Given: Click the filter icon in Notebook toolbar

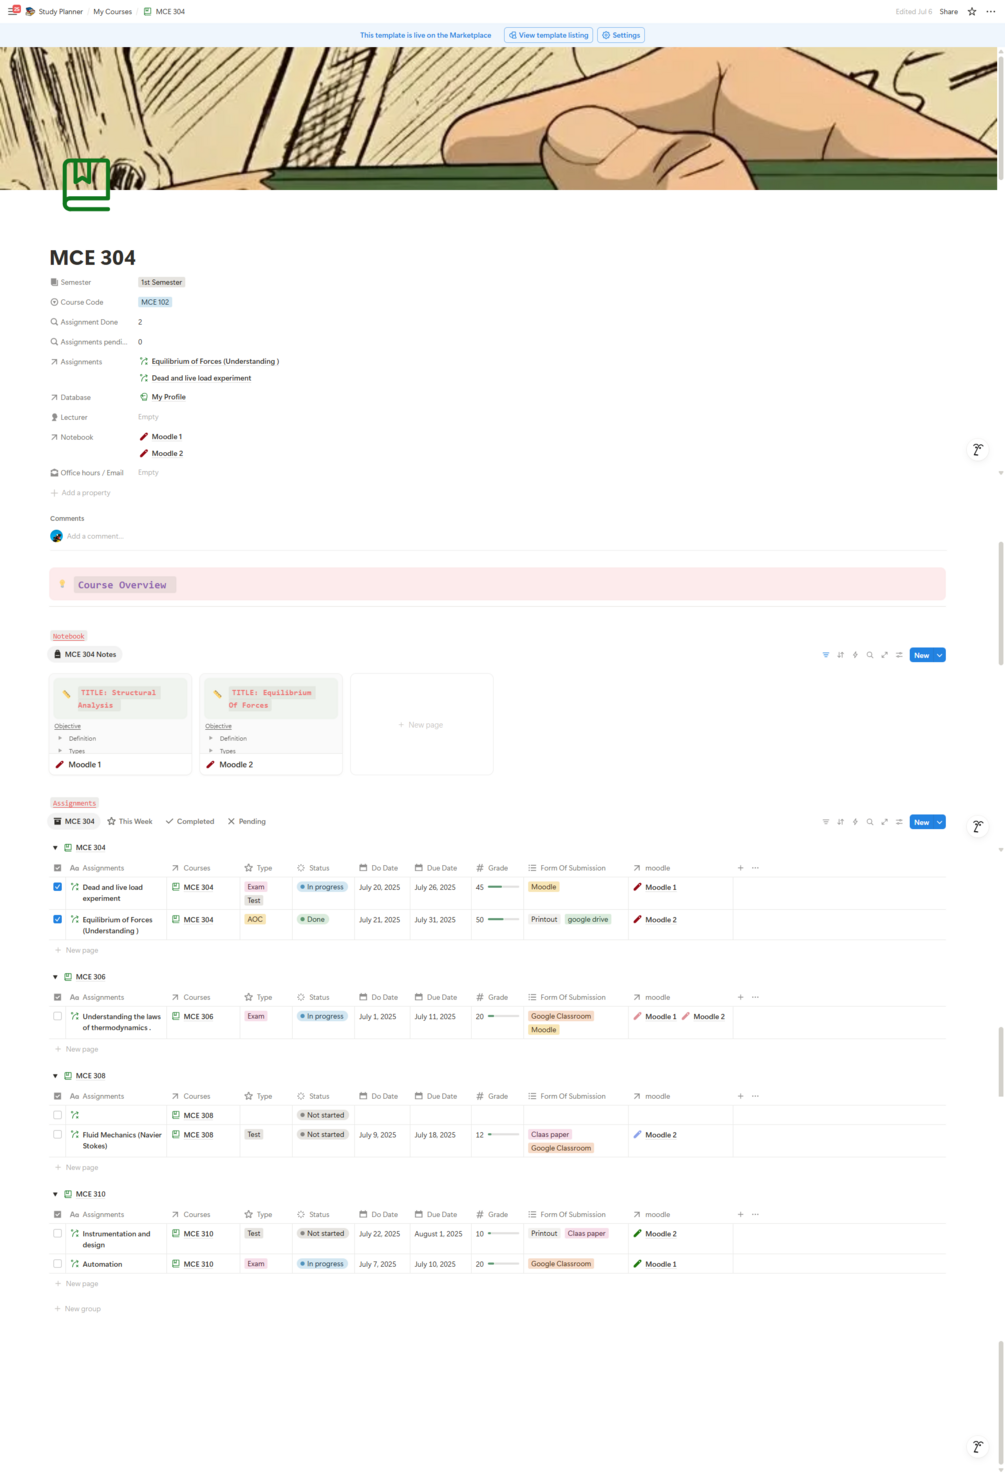Looking at the screenshot, I should [x=826, y=655].
